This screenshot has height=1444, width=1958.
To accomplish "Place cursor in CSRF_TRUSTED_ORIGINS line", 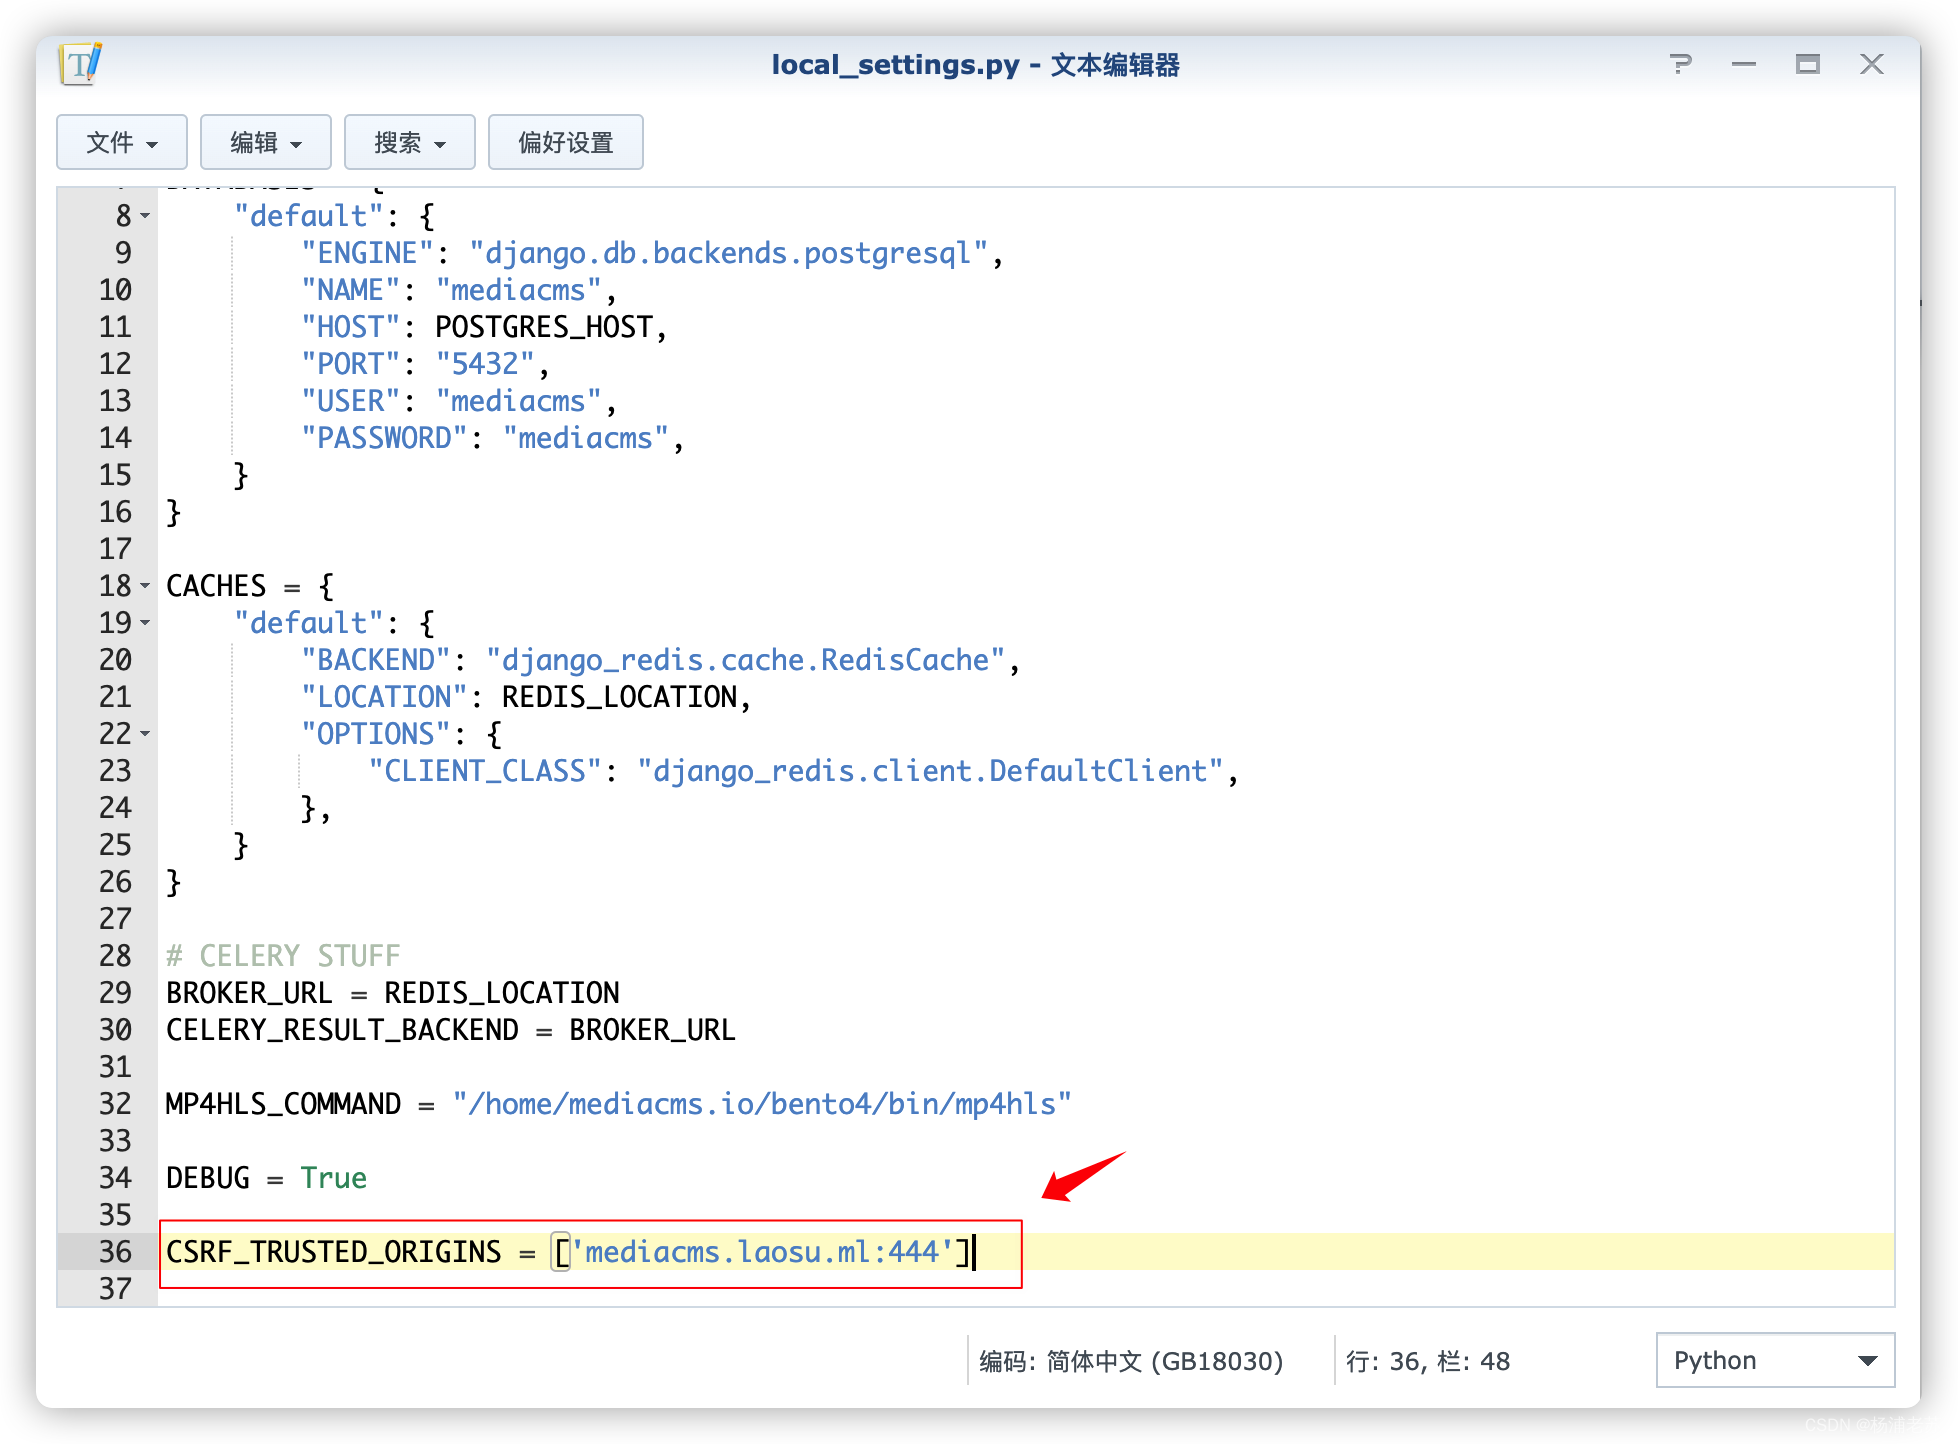I will 1026,1252.
